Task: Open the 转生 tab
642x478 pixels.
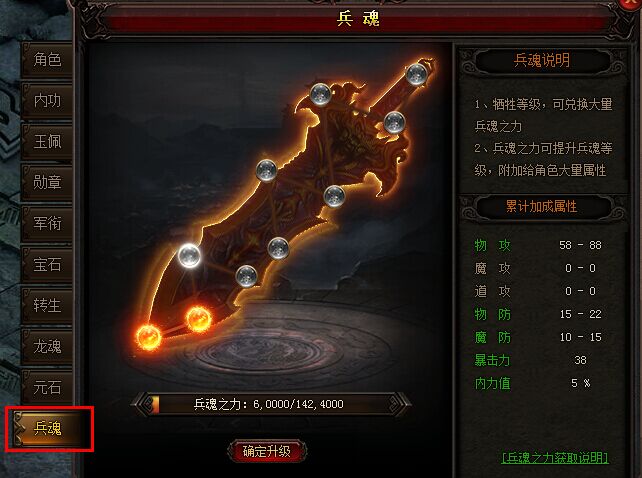Action: coord(47,306)
